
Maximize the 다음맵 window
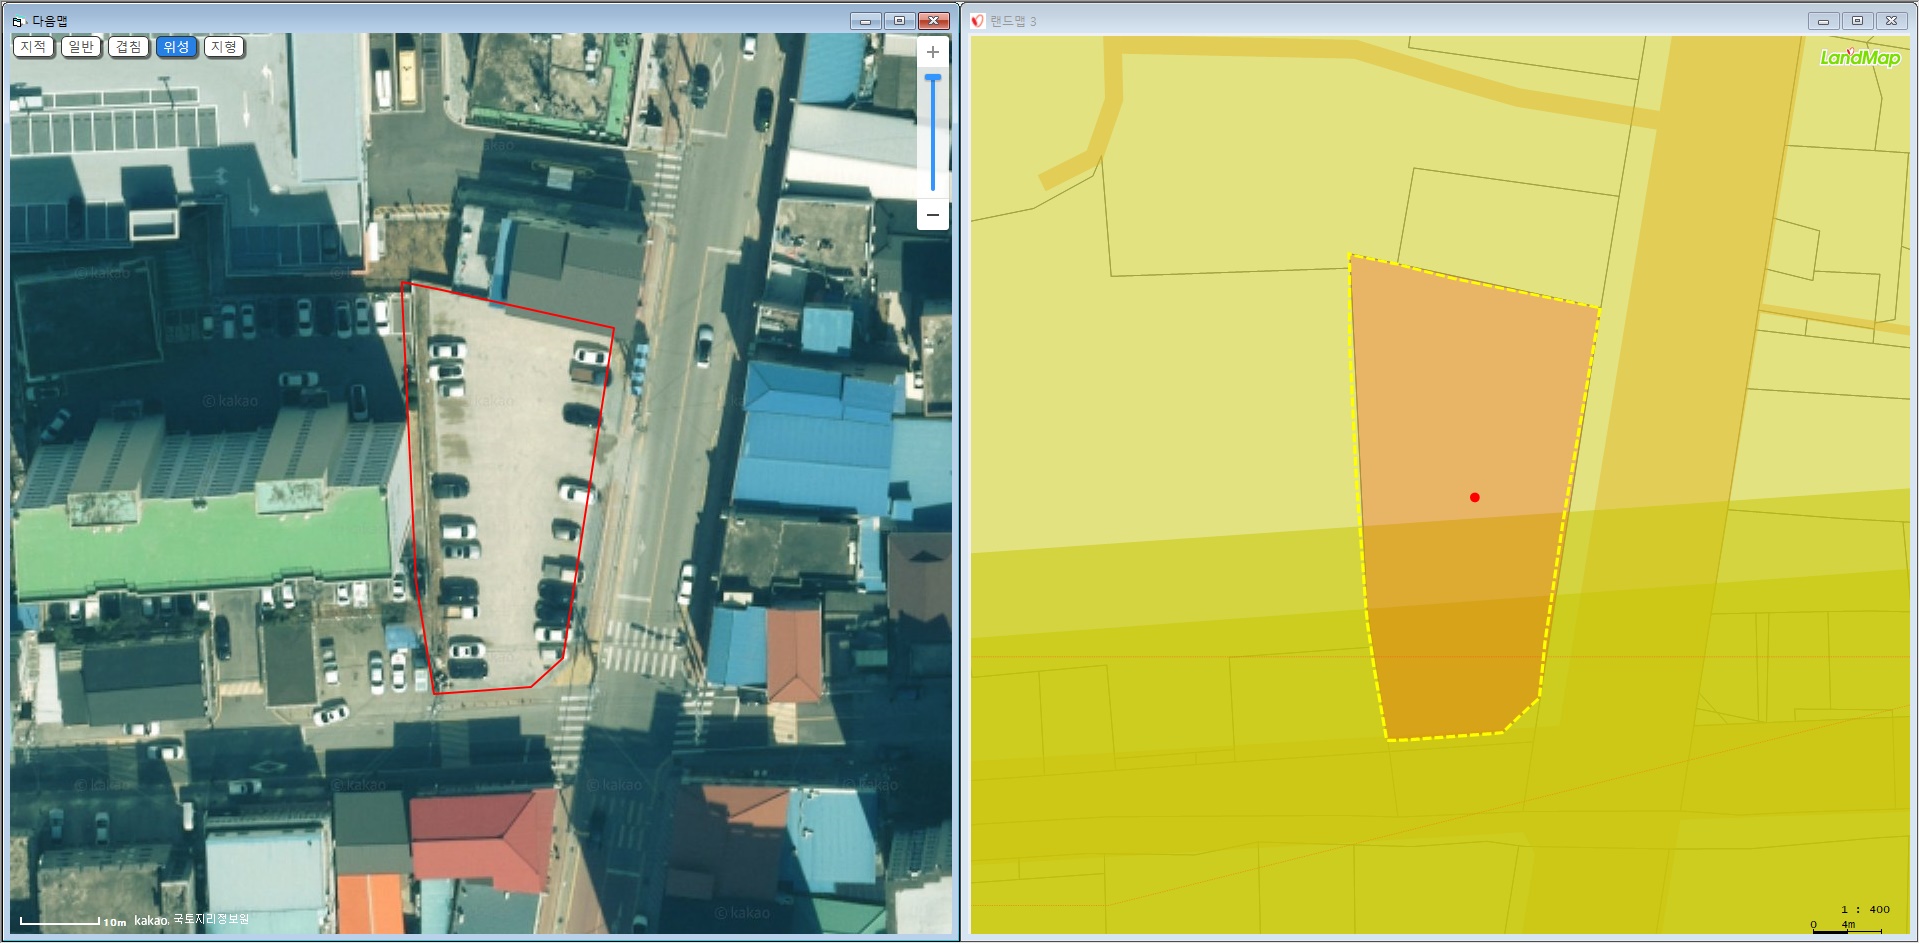899,21
